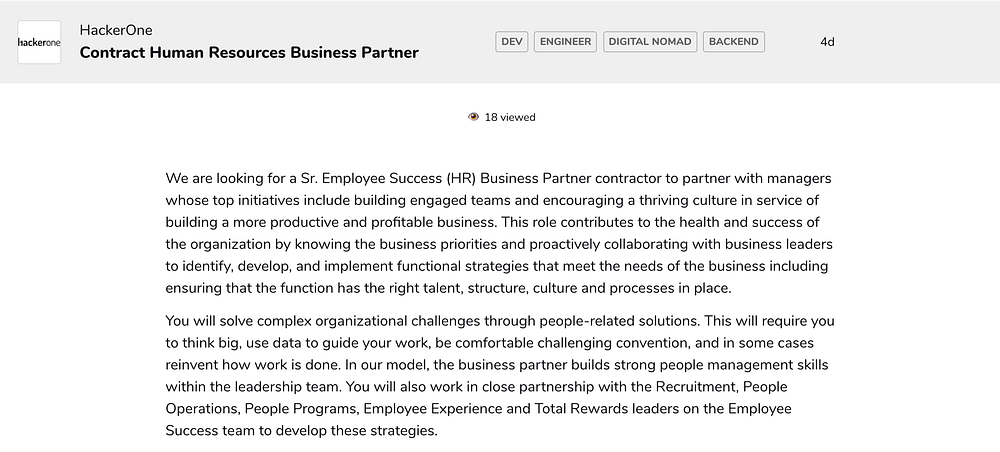Image resolution: width=1000 pixels, height=452 pixels.
Task: Click the 4d posted time label
Action: [827, 42]
